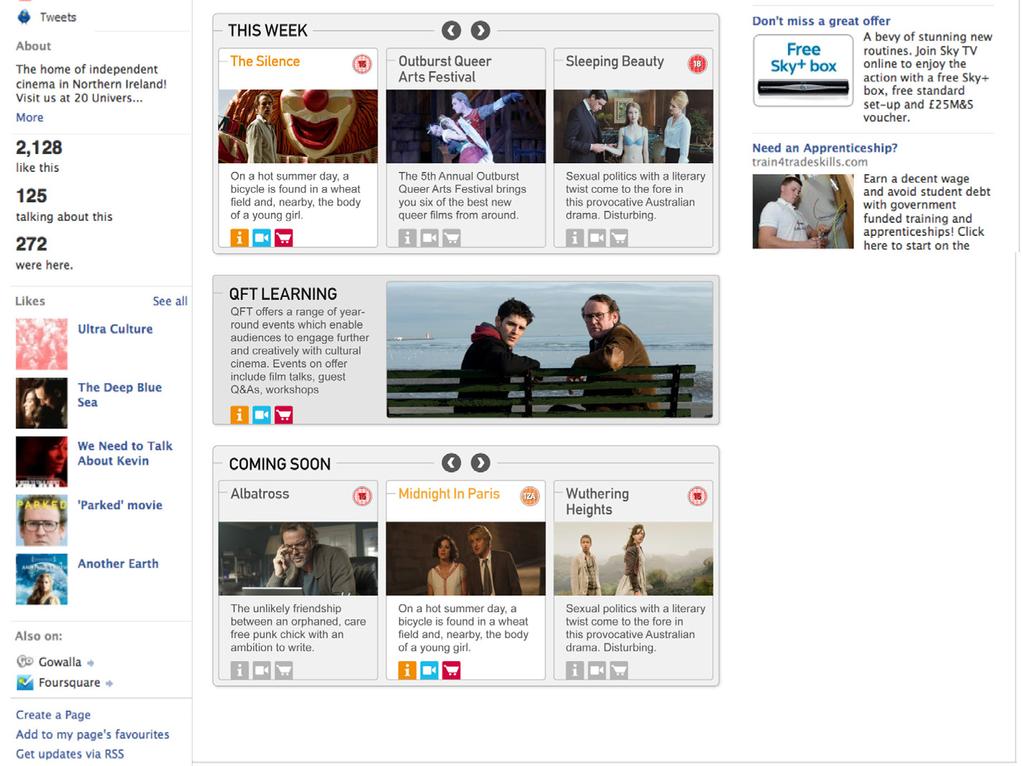Open info icon for Wuthering Heights
Image resolution: width=1023 pixels, height=766 pixels.
point(575,670)
